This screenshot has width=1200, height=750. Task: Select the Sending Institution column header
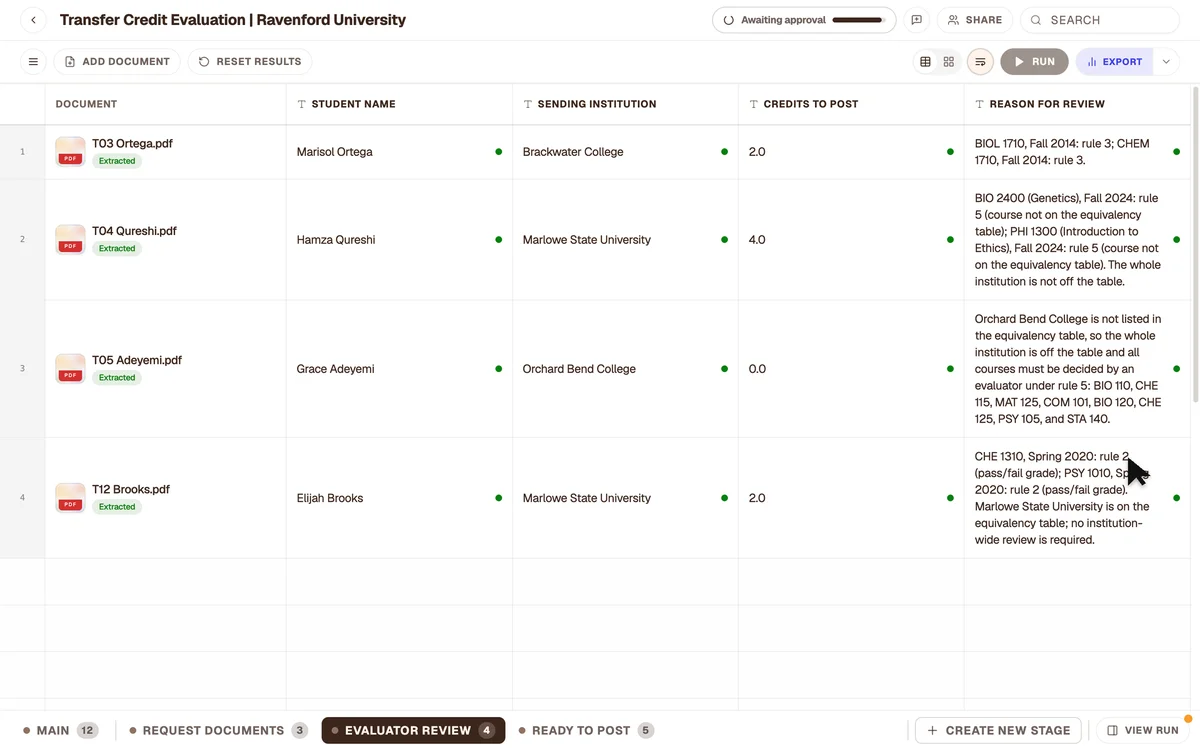(x=625, y=104)
